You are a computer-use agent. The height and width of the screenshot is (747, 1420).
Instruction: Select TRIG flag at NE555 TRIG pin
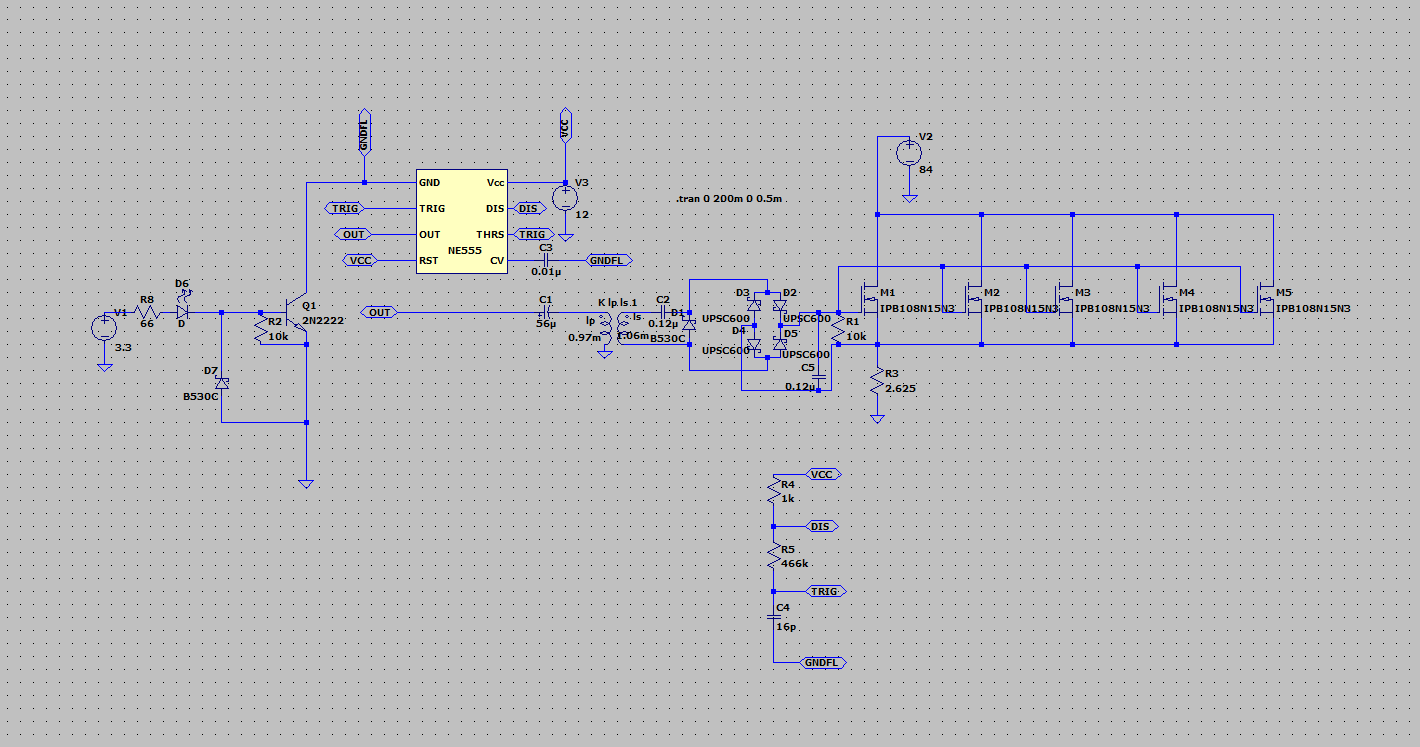[x=344, y=208]
